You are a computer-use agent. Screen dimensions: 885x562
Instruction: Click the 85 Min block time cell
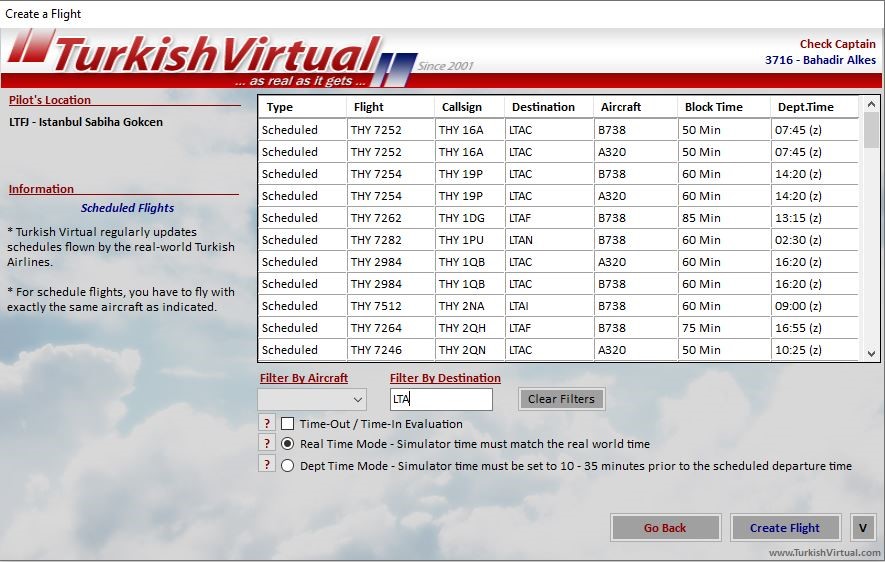point(724,218)
